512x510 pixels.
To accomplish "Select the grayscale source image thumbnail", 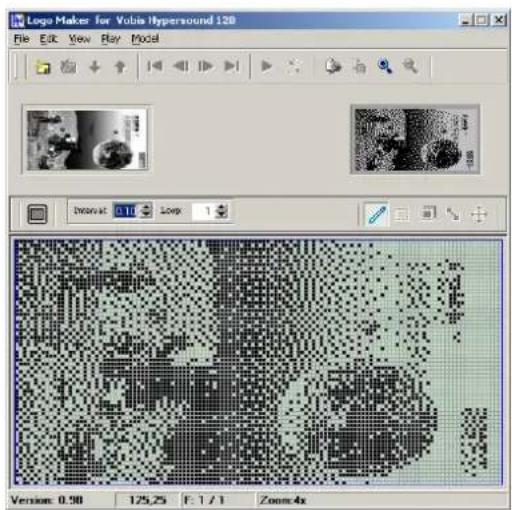I will (87, 140).
